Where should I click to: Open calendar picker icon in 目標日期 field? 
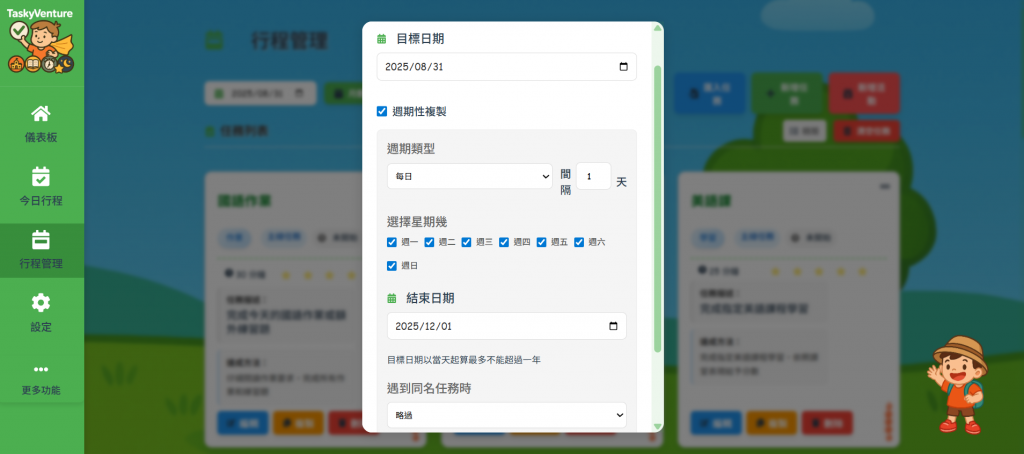click(x=623, y=67)
